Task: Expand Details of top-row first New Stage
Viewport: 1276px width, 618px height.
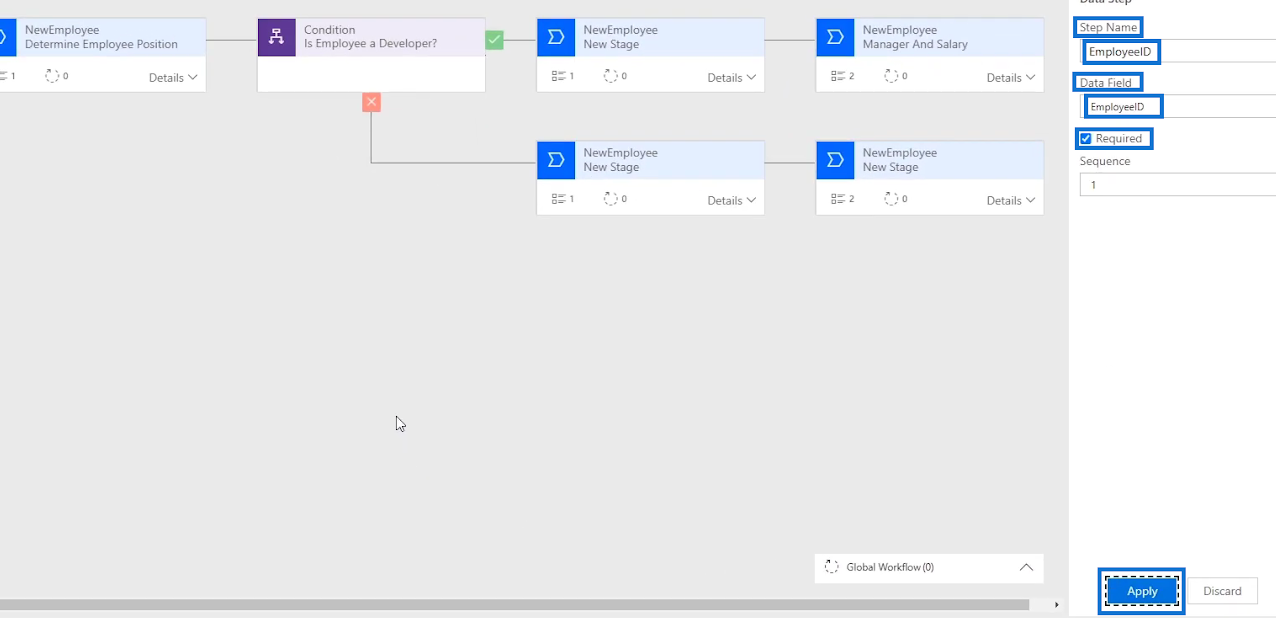Action: coord(732,77)
